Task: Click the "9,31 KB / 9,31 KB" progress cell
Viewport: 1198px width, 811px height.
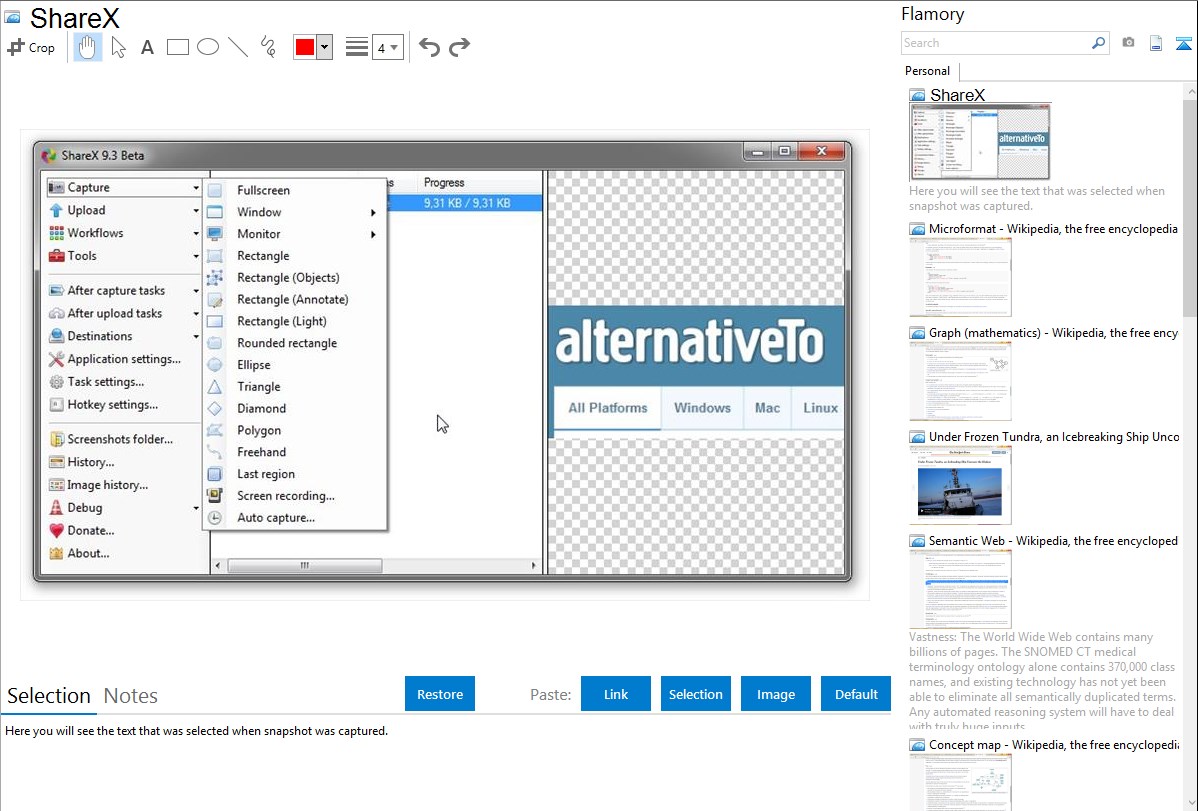Action: point(467,203)
